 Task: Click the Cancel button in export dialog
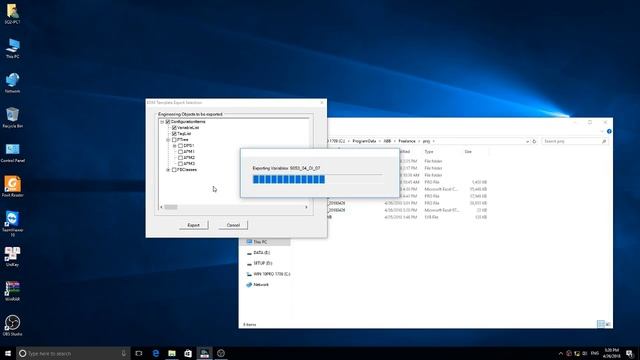tap(233, 225)
